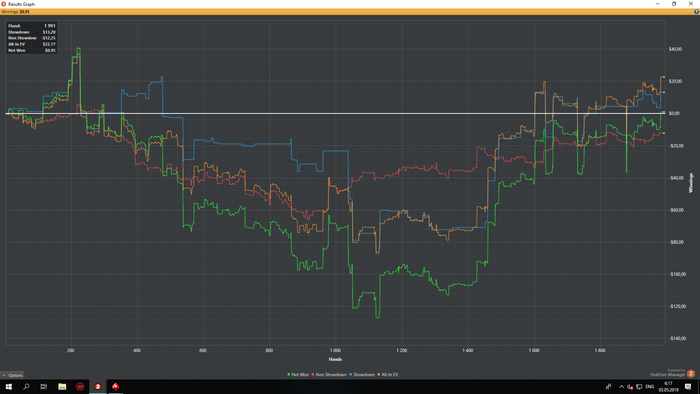Viewport: 700px width, 394px height.
Task: Toggle the Non Showdown legend series
Action: [x=329, y=374]
